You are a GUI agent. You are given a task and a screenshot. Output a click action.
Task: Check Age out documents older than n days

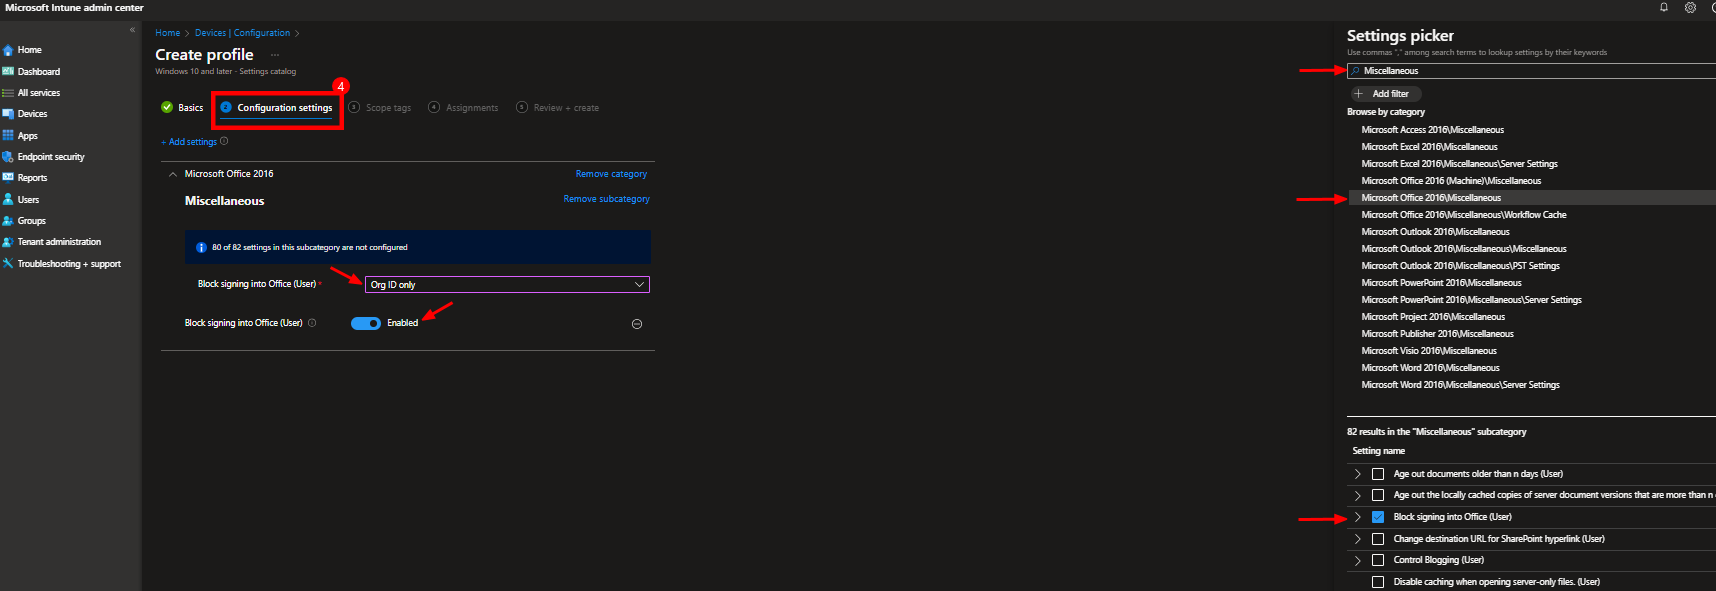tap(1378, 474)
